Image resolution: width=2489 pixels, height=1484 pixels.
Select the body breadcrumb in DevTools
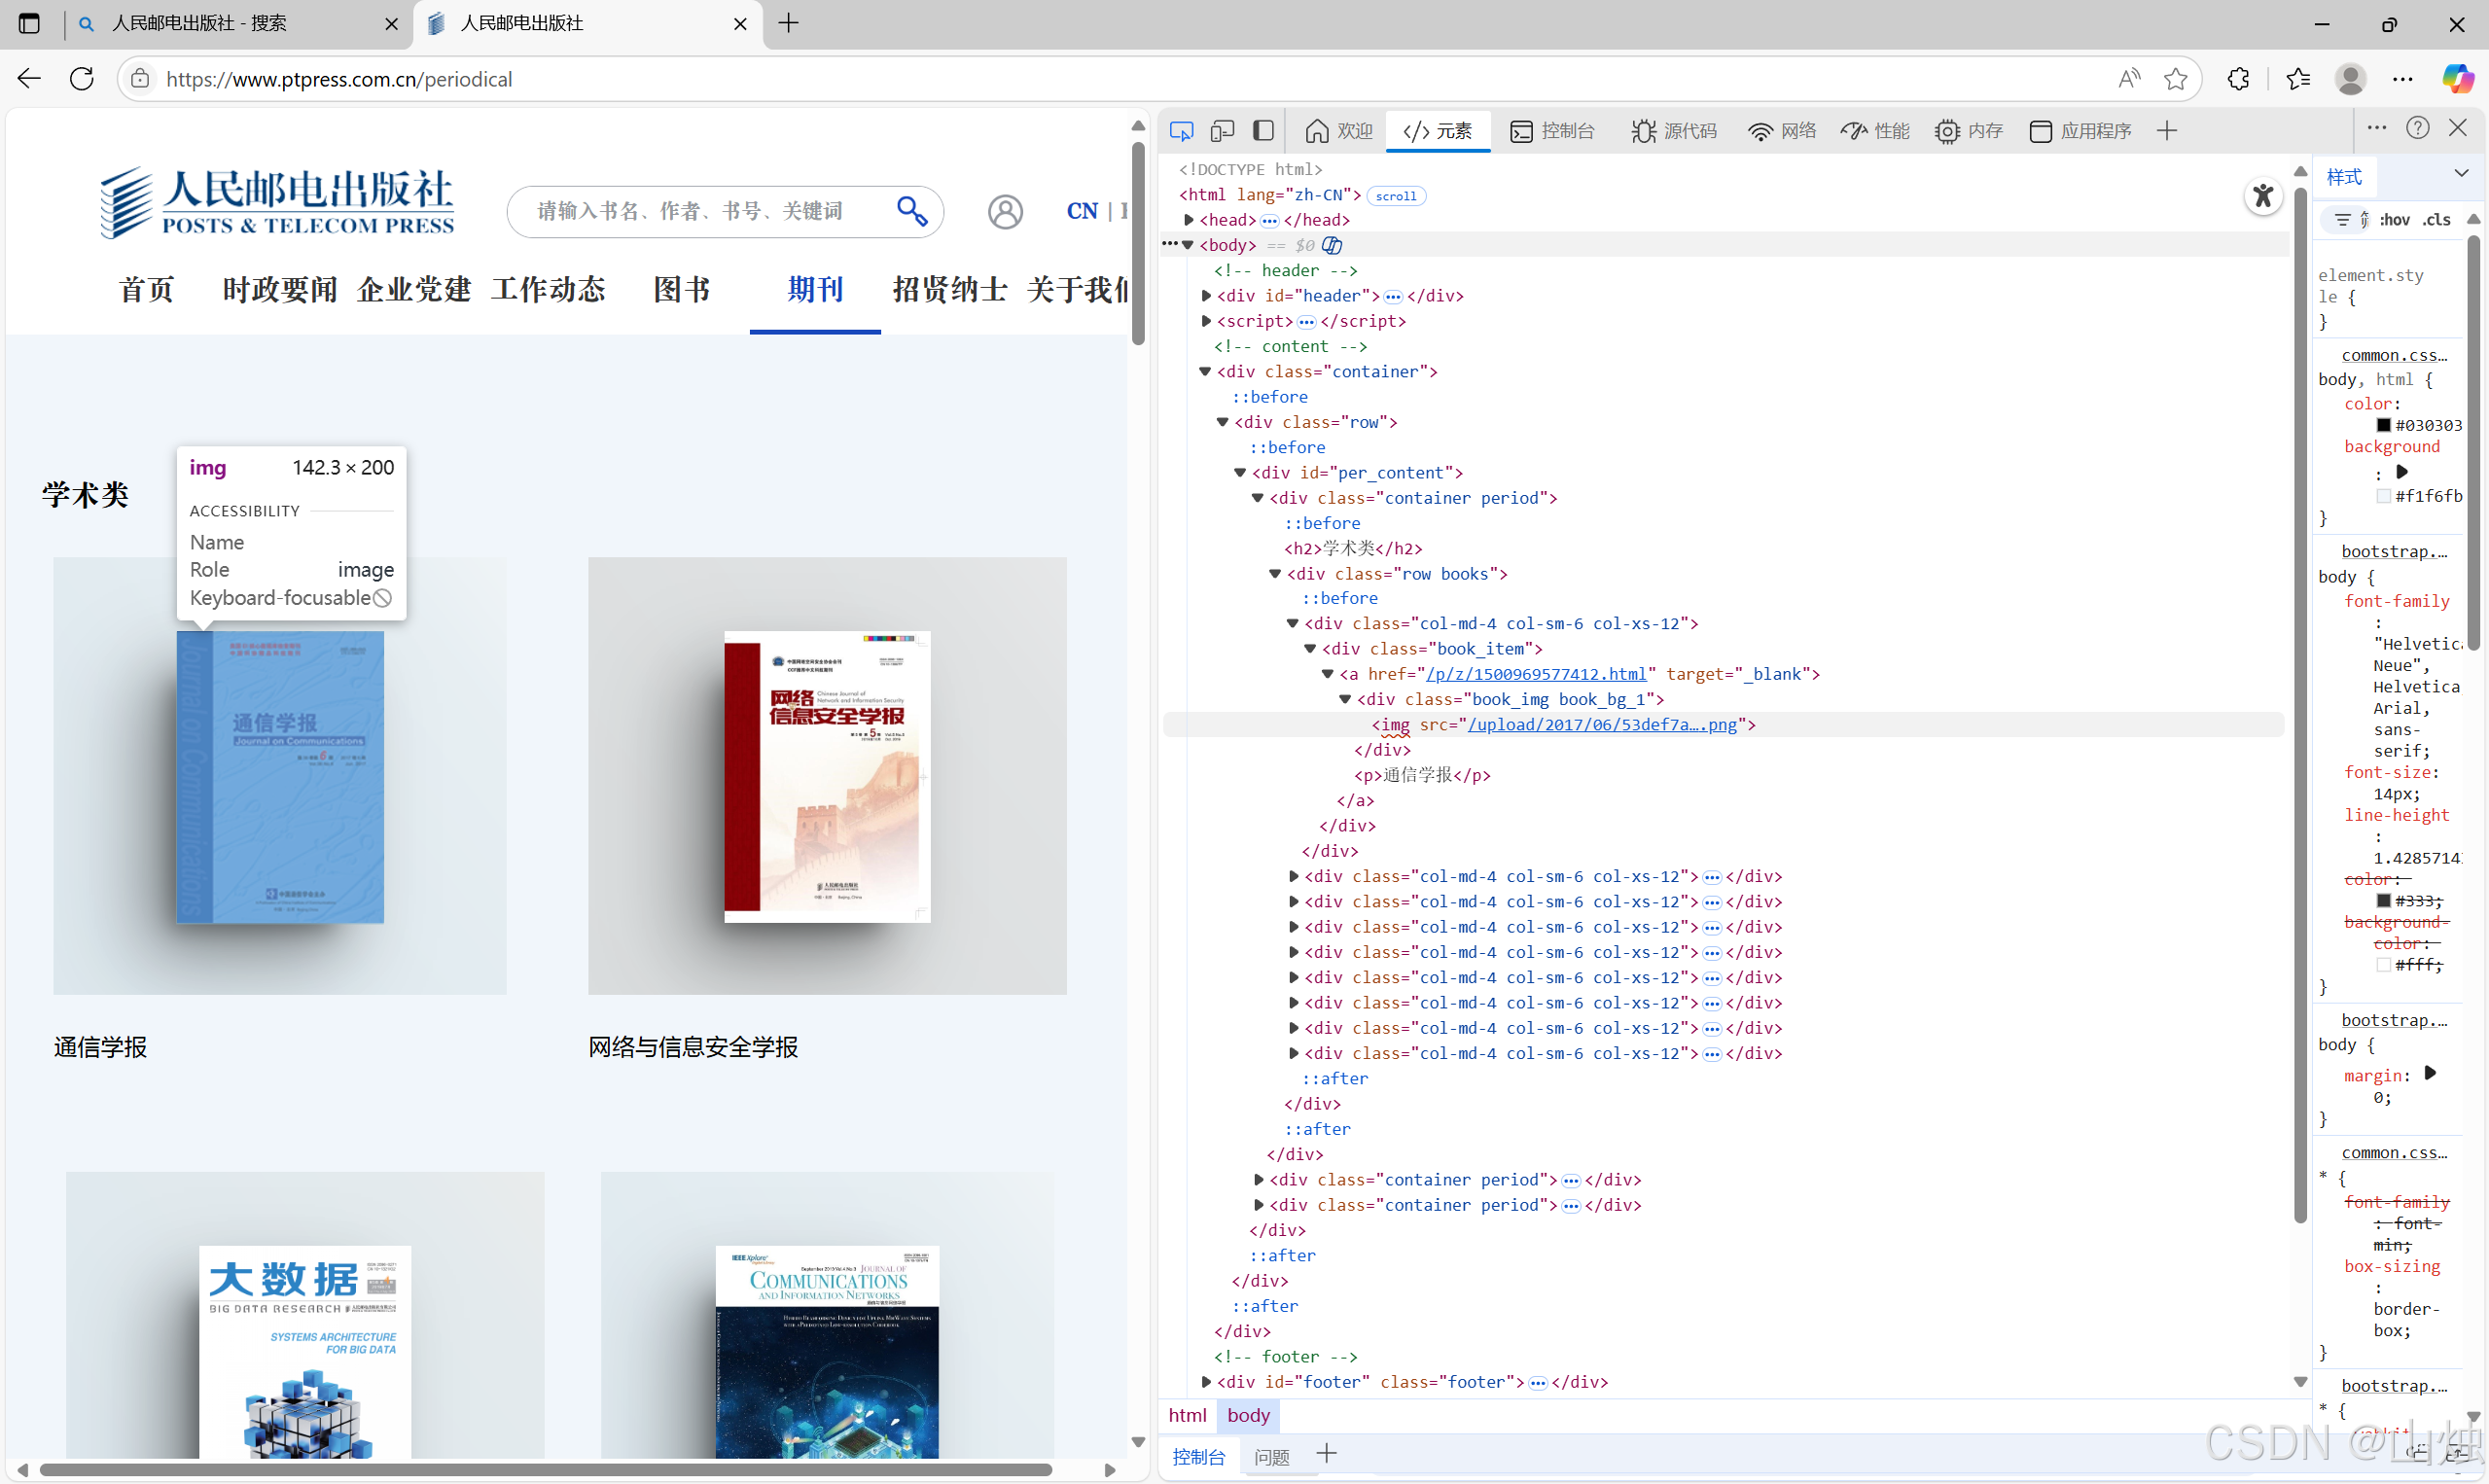click(x=1248, y=1415)
